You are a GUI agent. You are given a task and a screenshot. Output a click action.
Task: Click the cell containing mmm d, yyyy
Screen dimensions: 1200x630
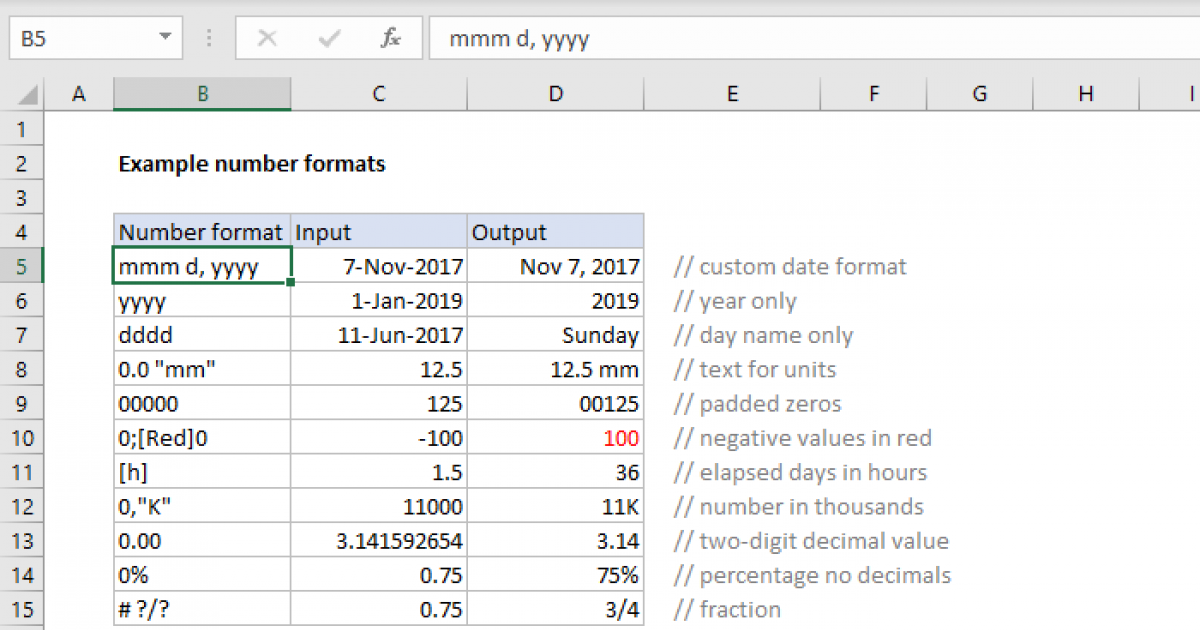point(200,266)
